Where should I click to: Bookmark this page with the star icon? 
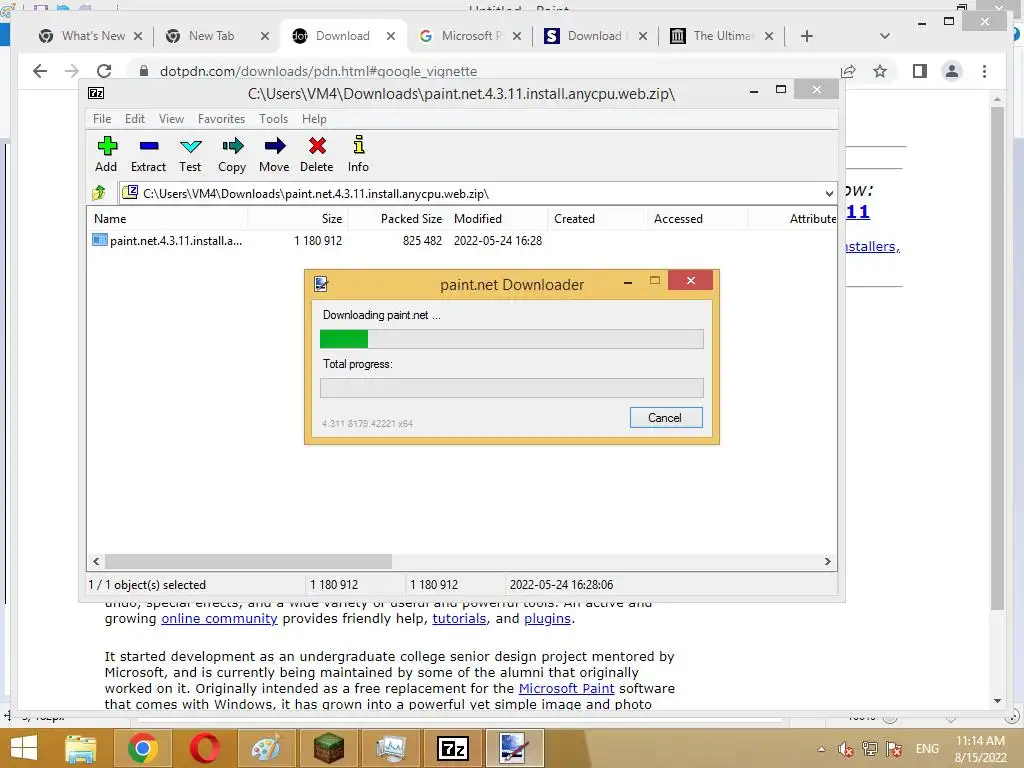tap(880, 71)
